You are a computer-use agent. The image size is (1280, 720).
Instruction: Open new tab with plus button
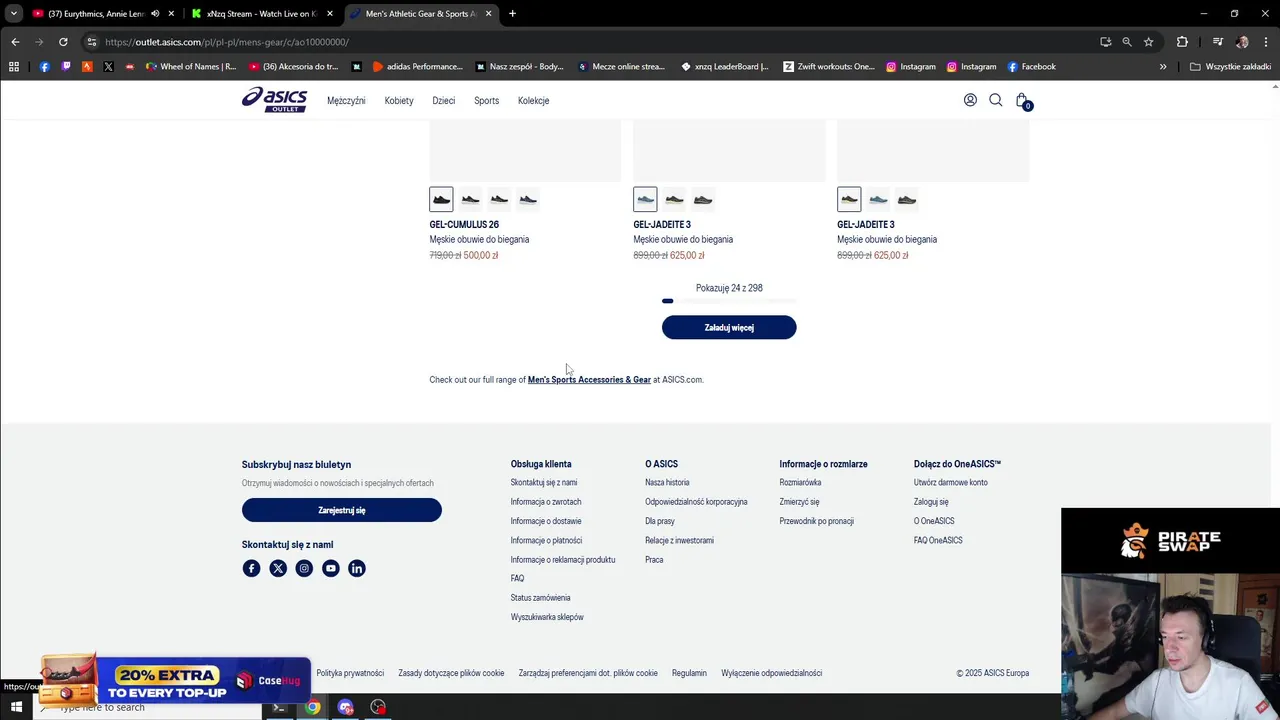click(512, 14)
